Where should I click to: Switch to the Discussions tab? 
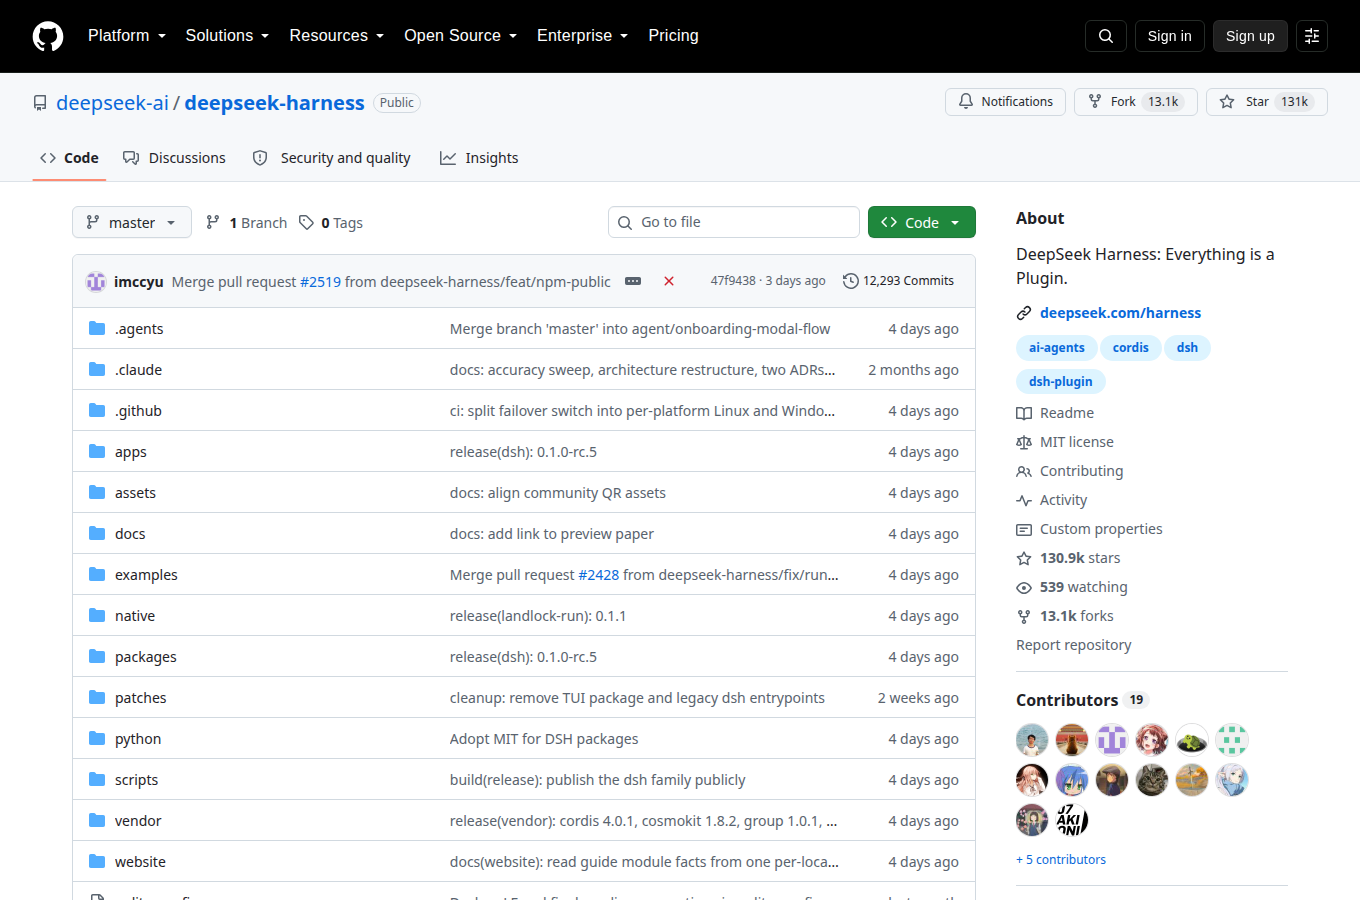click(x=174, y=158)
